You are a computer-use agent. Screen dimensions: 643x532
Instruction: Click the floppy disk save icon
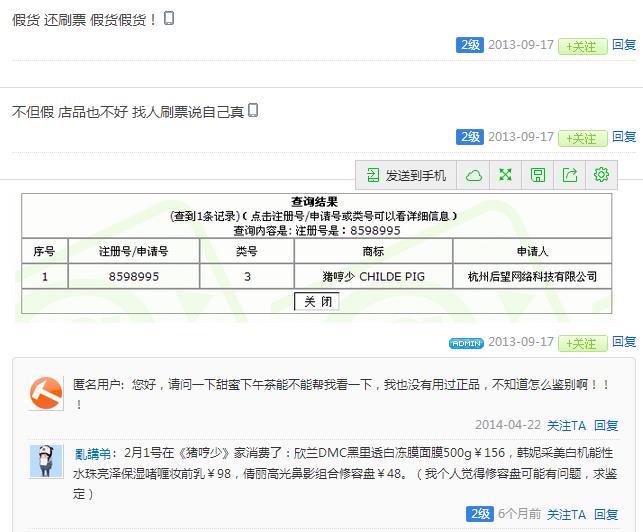(538, 175)
